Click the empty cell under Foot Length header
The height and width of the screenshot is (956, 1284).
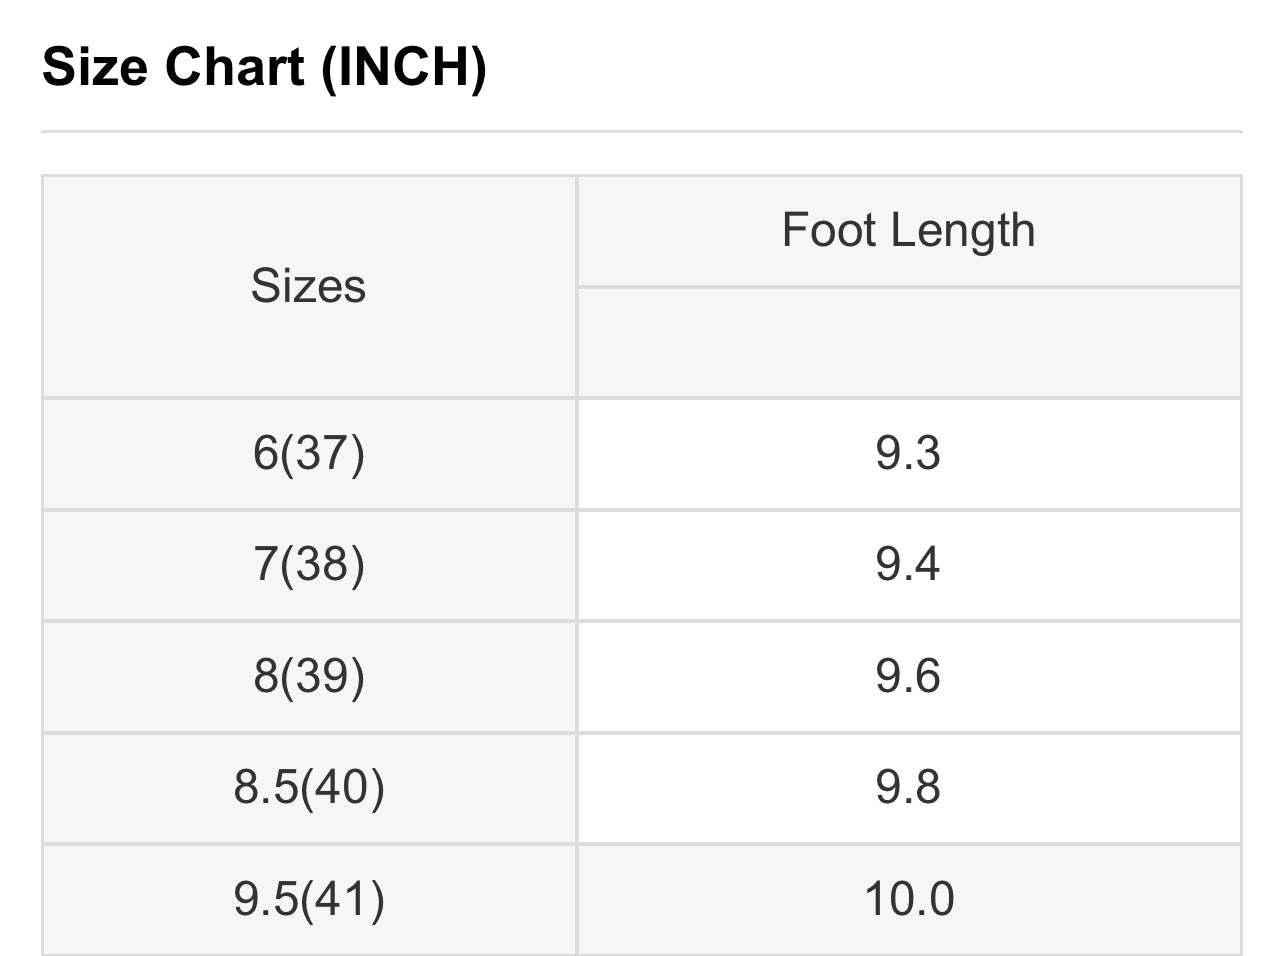pyautogui.click(x=908, y=342)
